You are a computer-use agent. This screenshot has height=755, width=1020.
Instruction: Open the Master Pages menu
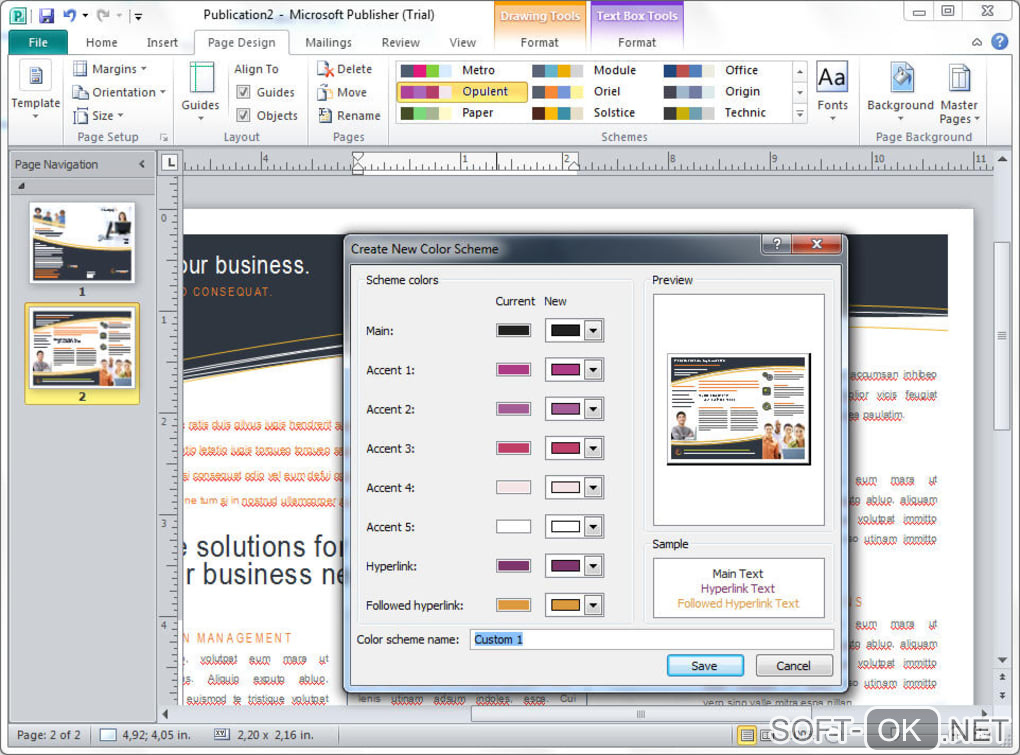[x=959, y=92]
